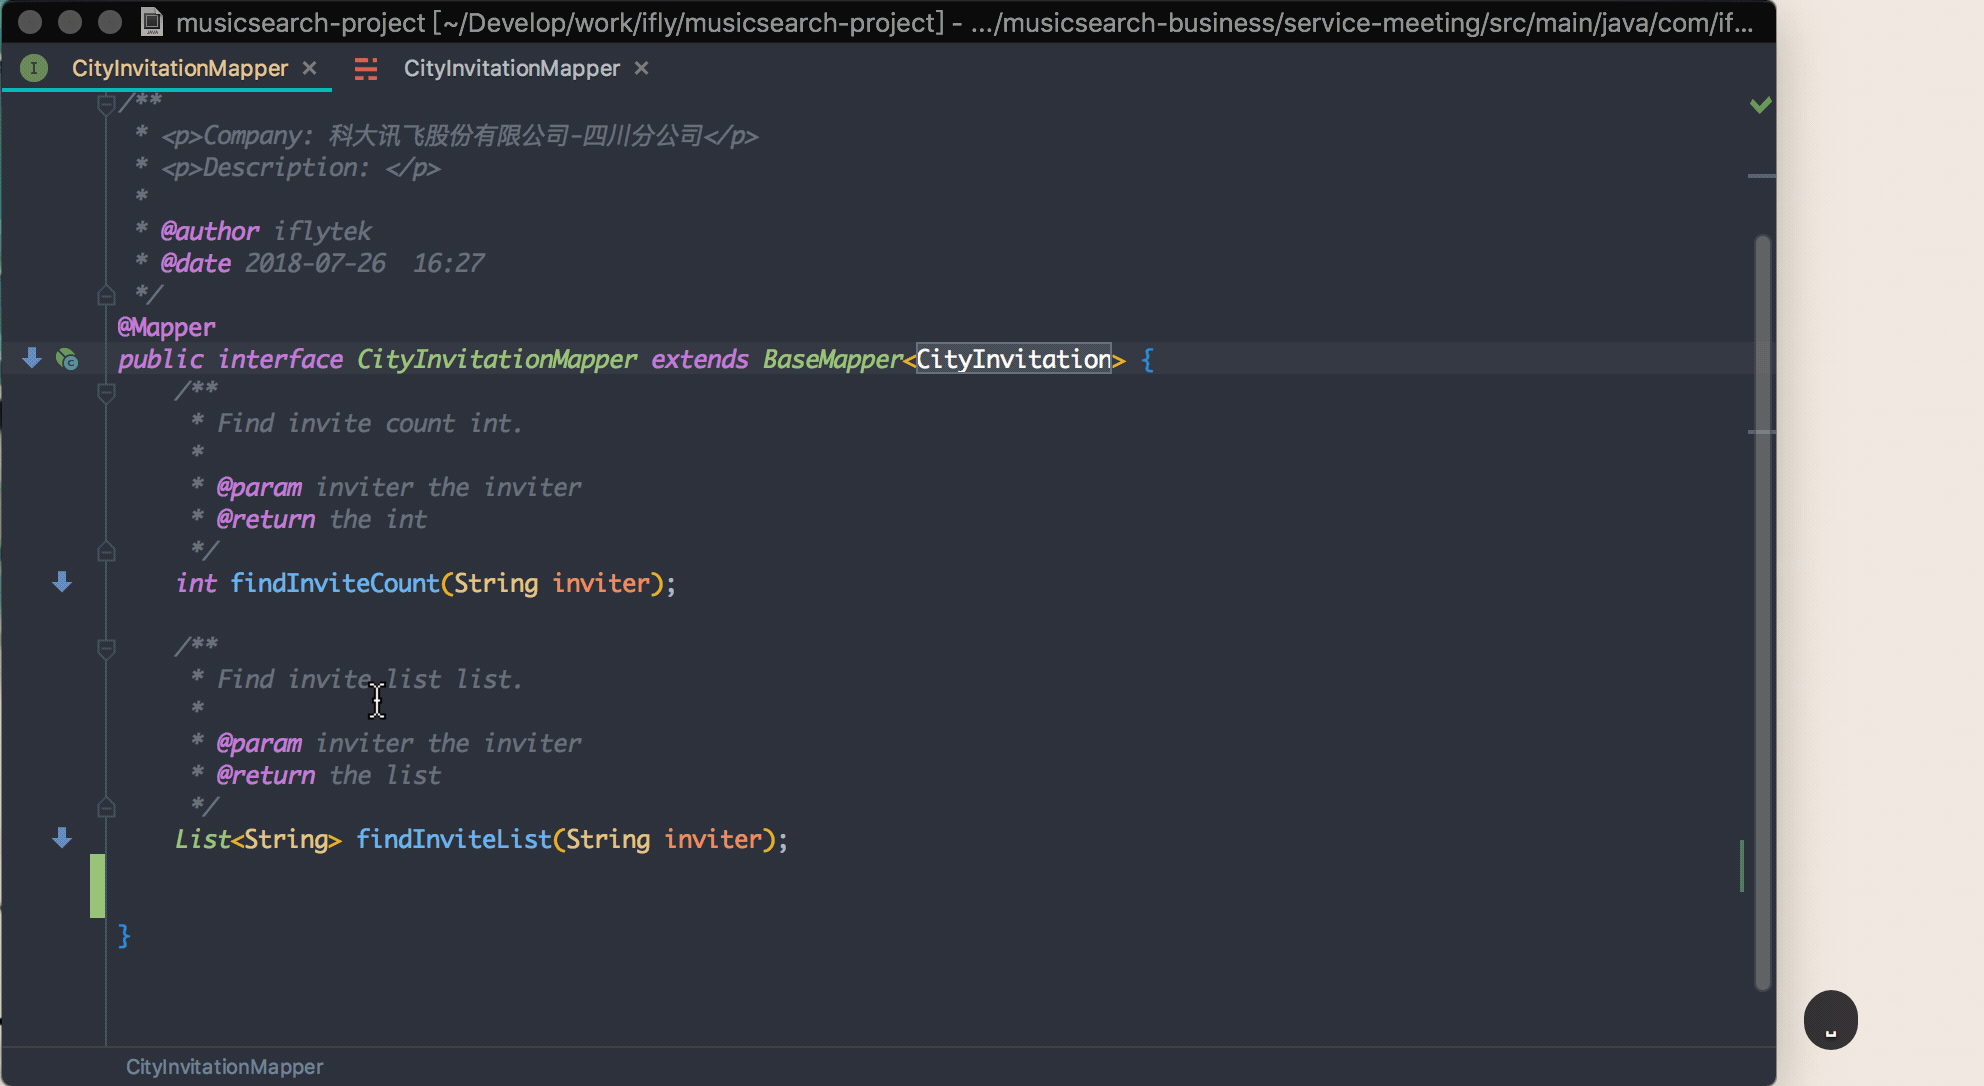Viewport: 1984px width, 1086px height.
Task: Click the green change marker in gutter
Action: coord(97,885)
